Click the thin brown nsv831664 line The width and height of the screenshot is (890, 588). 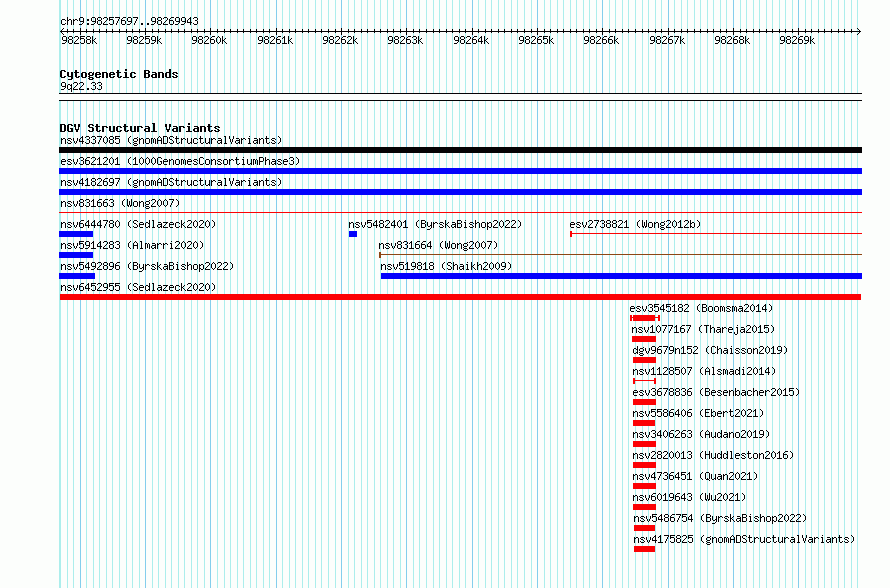pyautogui.click(x=620, y=255)
